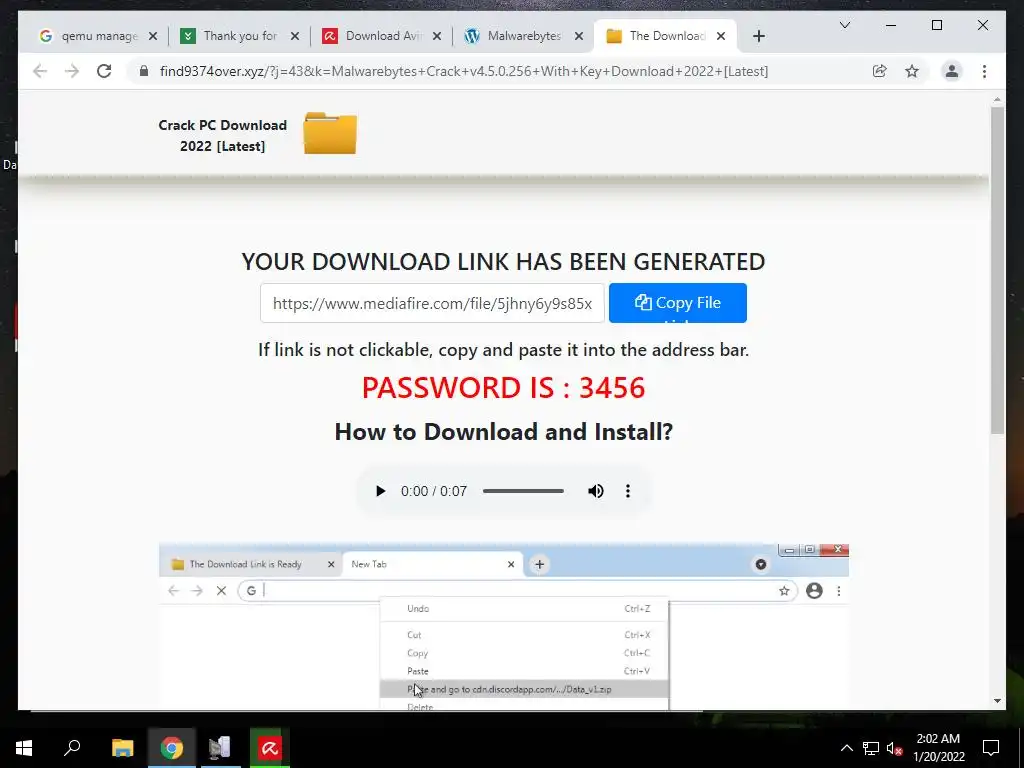Bookmark this page with the star

912,71
